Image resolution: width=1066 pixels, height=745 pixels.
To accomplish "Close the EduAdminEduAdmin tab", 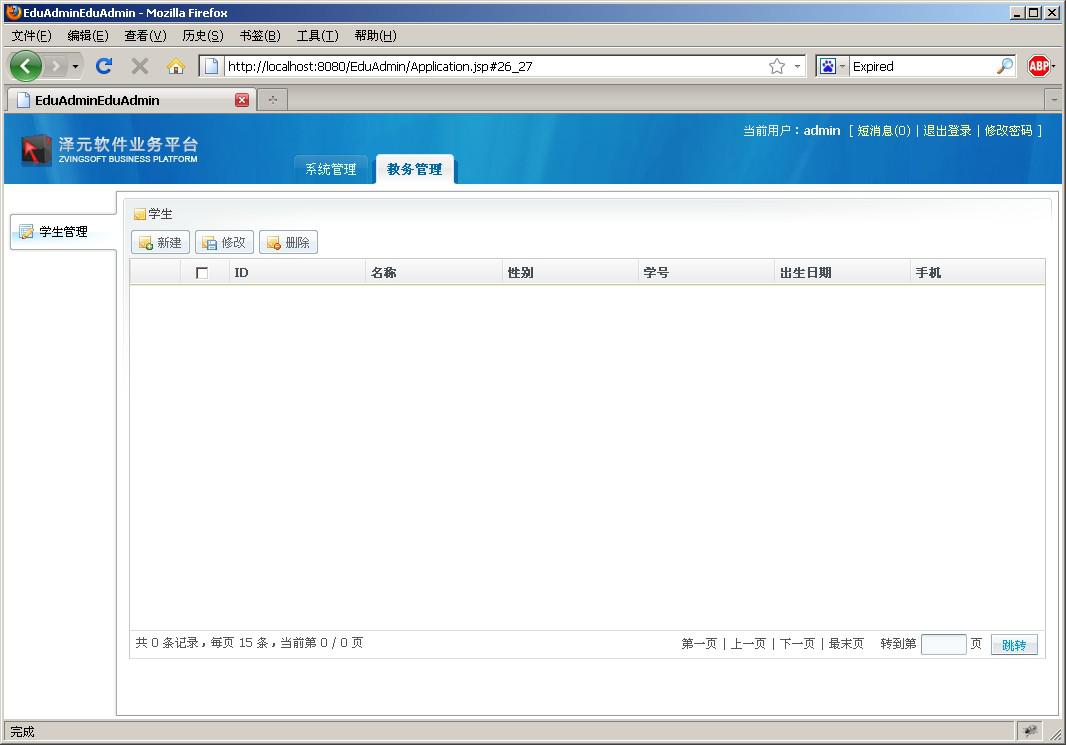I will coord(242,100).
